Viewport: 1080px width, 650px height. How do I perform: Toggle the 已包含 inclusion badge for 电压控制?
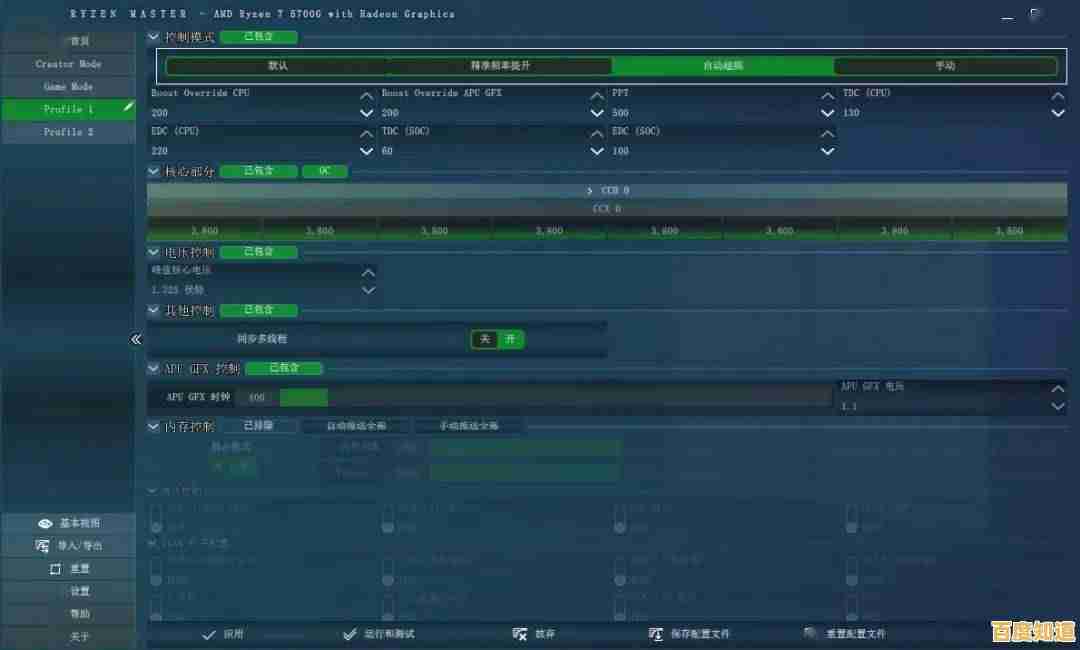(258, 252)
